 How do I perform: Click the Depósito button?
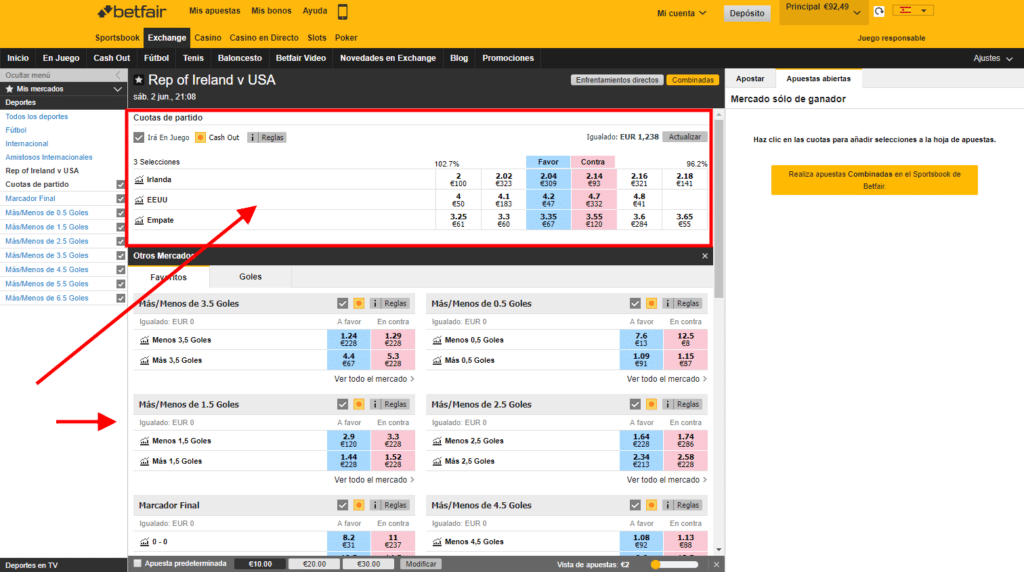tap(747, 13)
